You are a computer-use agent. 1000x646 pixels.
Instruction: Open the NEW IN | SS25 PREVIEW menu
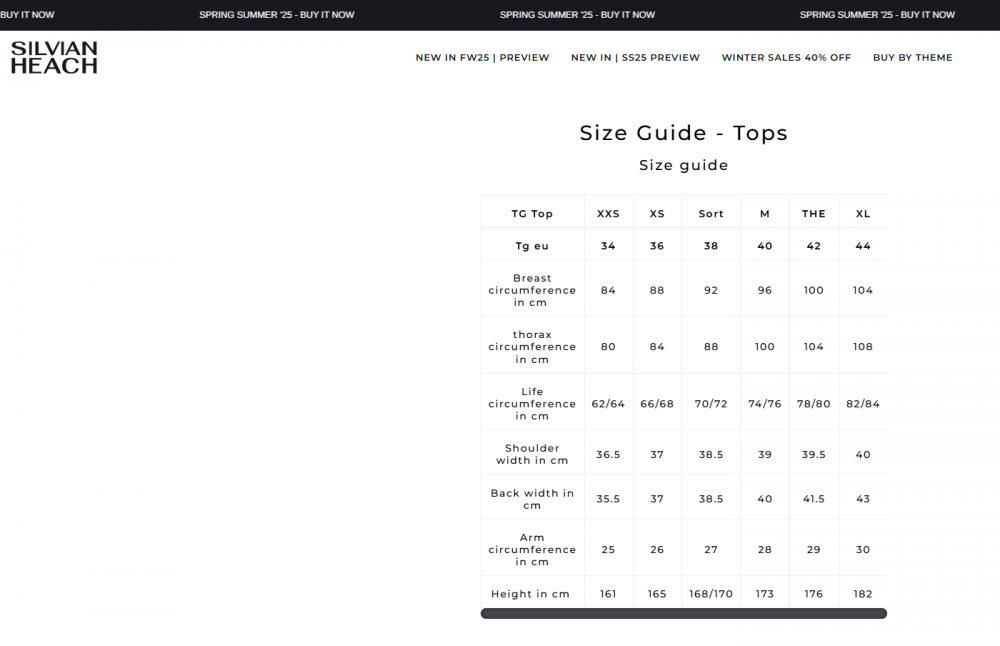[635, 58]
